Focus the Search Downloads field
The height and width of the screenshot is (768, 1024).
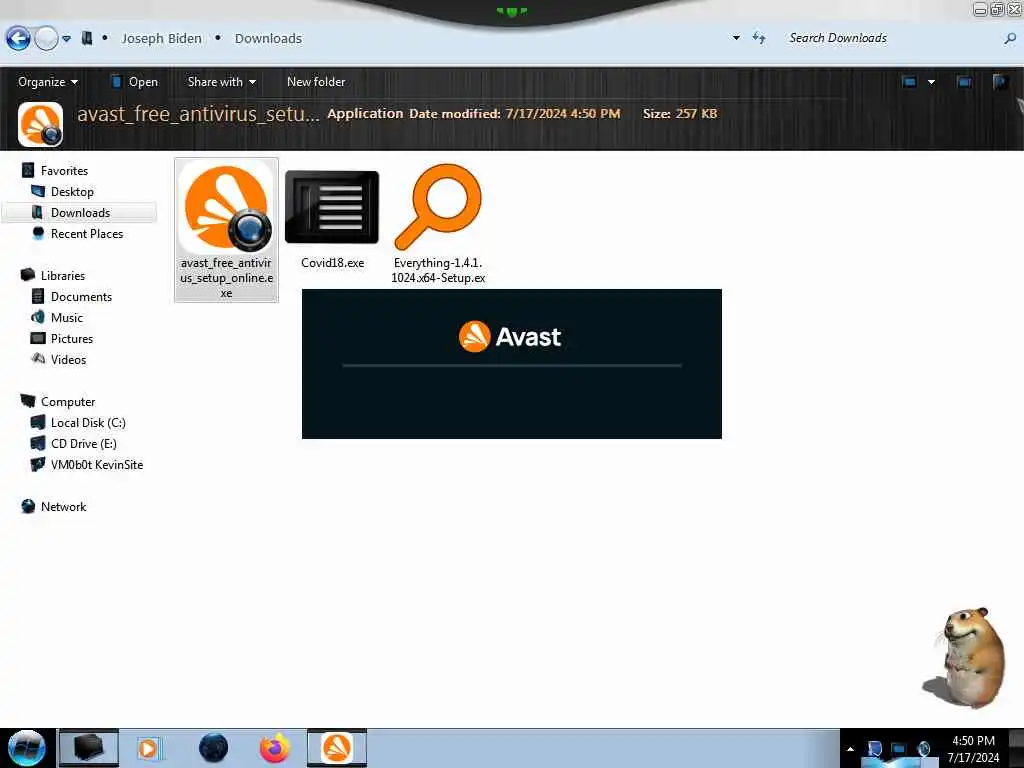[x=891, y=38]
